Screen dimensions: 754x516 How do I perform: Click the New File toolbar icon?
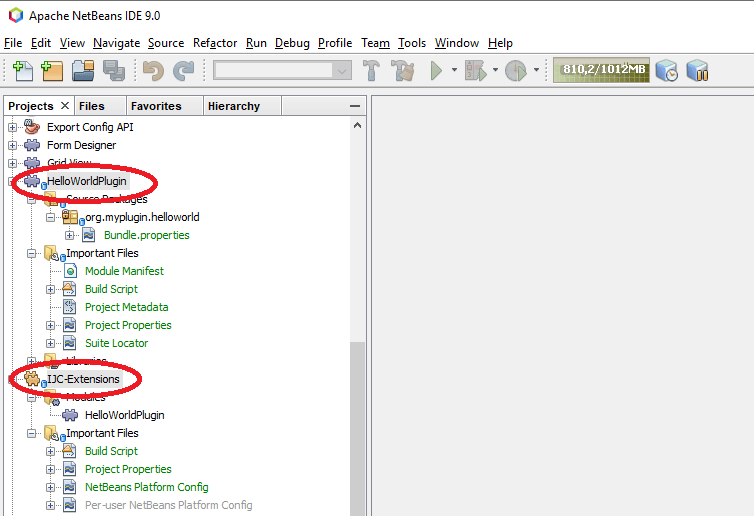(22, 70)
